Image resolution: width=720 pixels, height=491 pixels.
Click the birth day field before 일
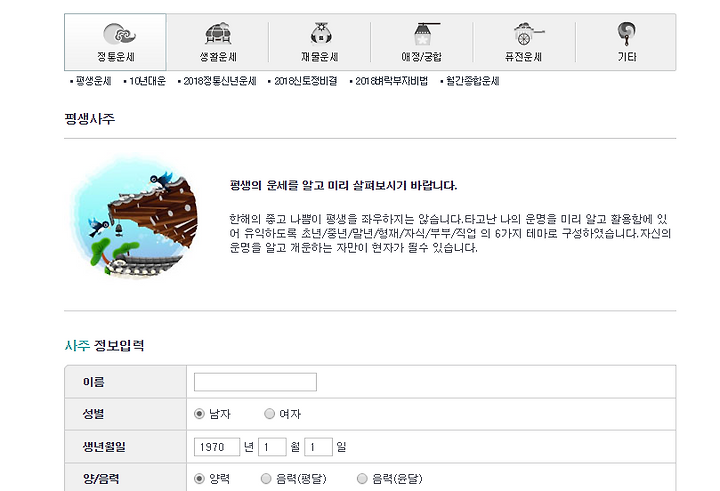[x=318, y=447]
